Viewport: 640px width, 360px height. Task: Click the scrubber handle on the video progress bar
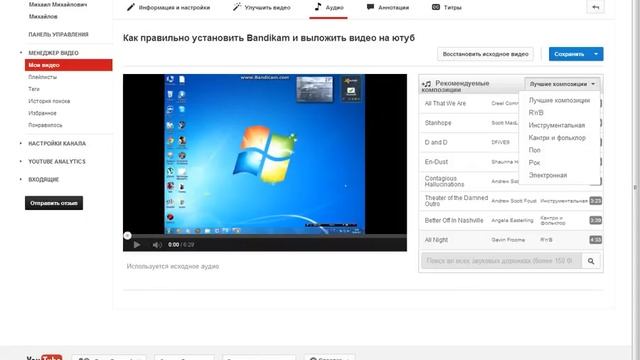point(127,236)
